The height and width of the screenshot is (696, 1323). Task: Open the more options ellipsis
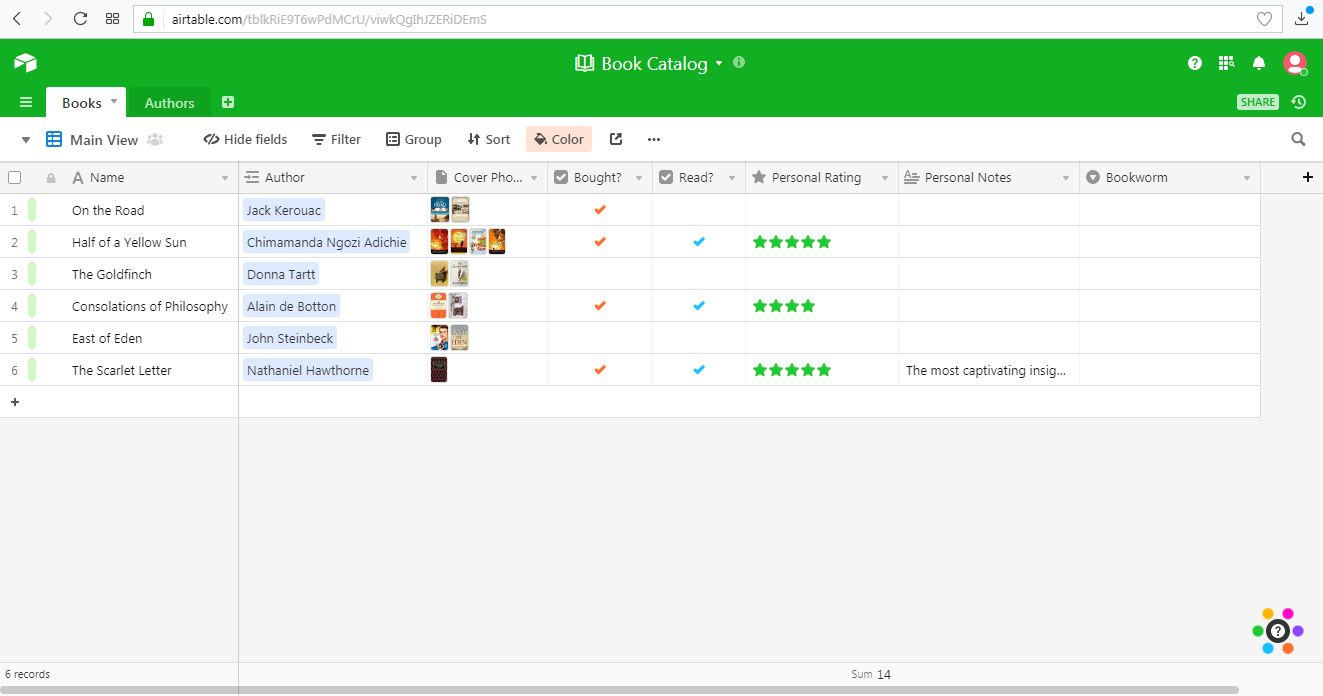(x=654, y=140)
